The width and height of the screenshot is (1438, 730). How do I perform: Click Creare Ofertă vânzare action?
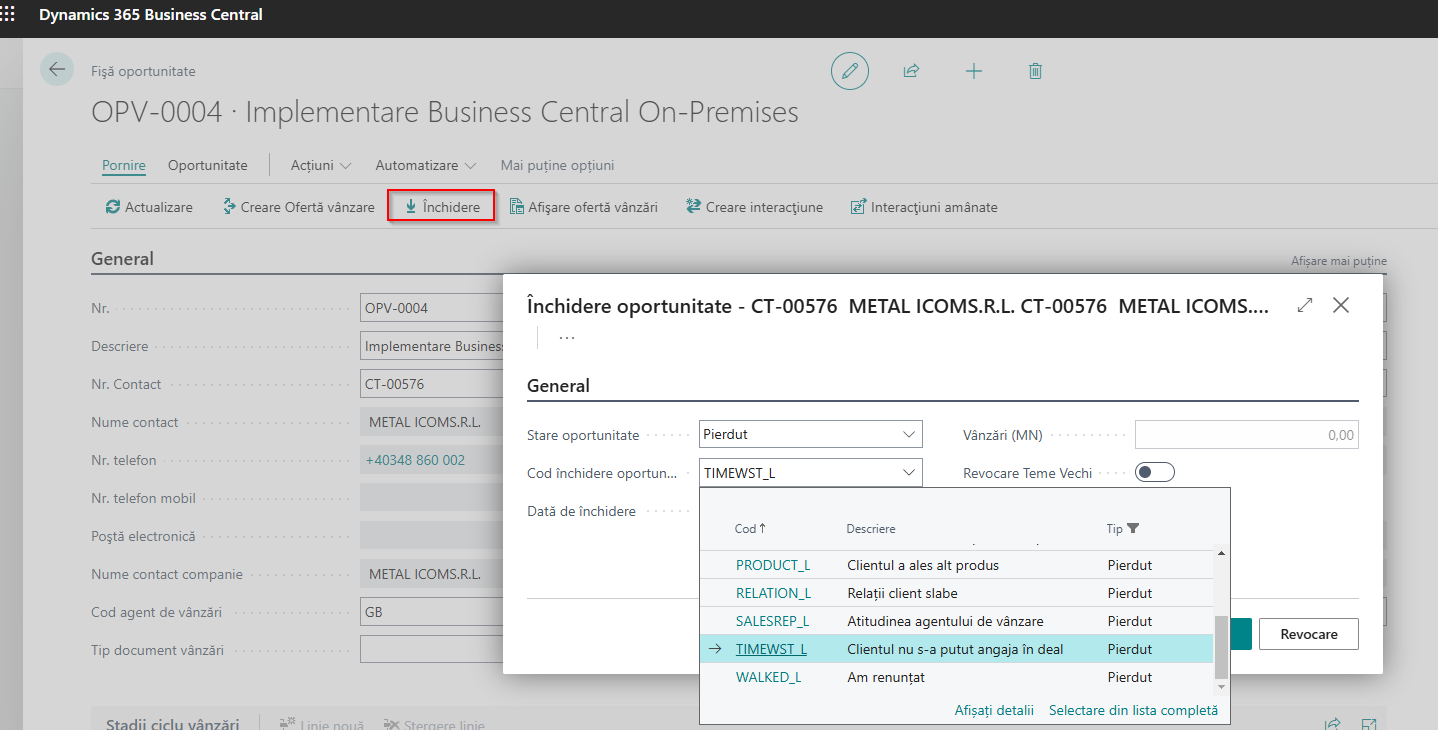click(x=298, y=207)
